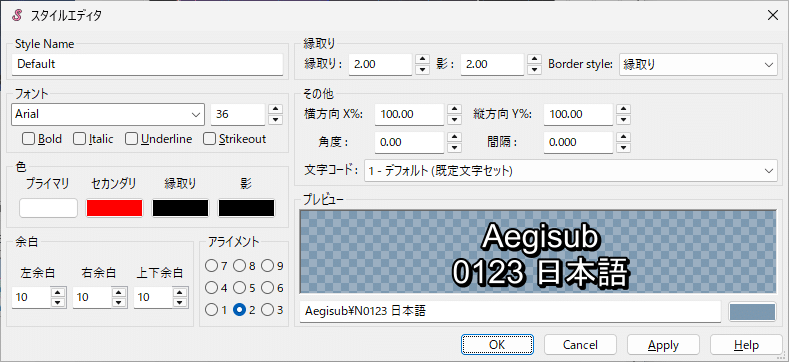
Task: Decrease 間隔 spacing down arrow
Action: tap(623, 148)
